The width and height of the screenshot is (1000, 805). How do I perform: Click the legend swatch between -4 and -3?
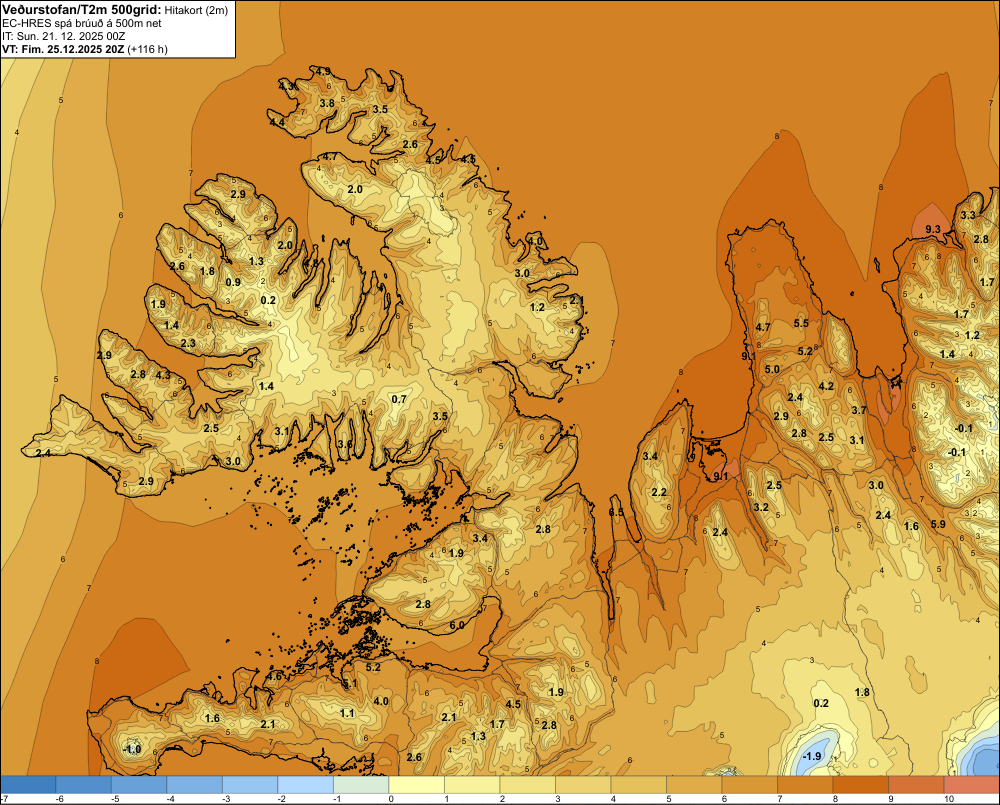[x=195, y=784]
